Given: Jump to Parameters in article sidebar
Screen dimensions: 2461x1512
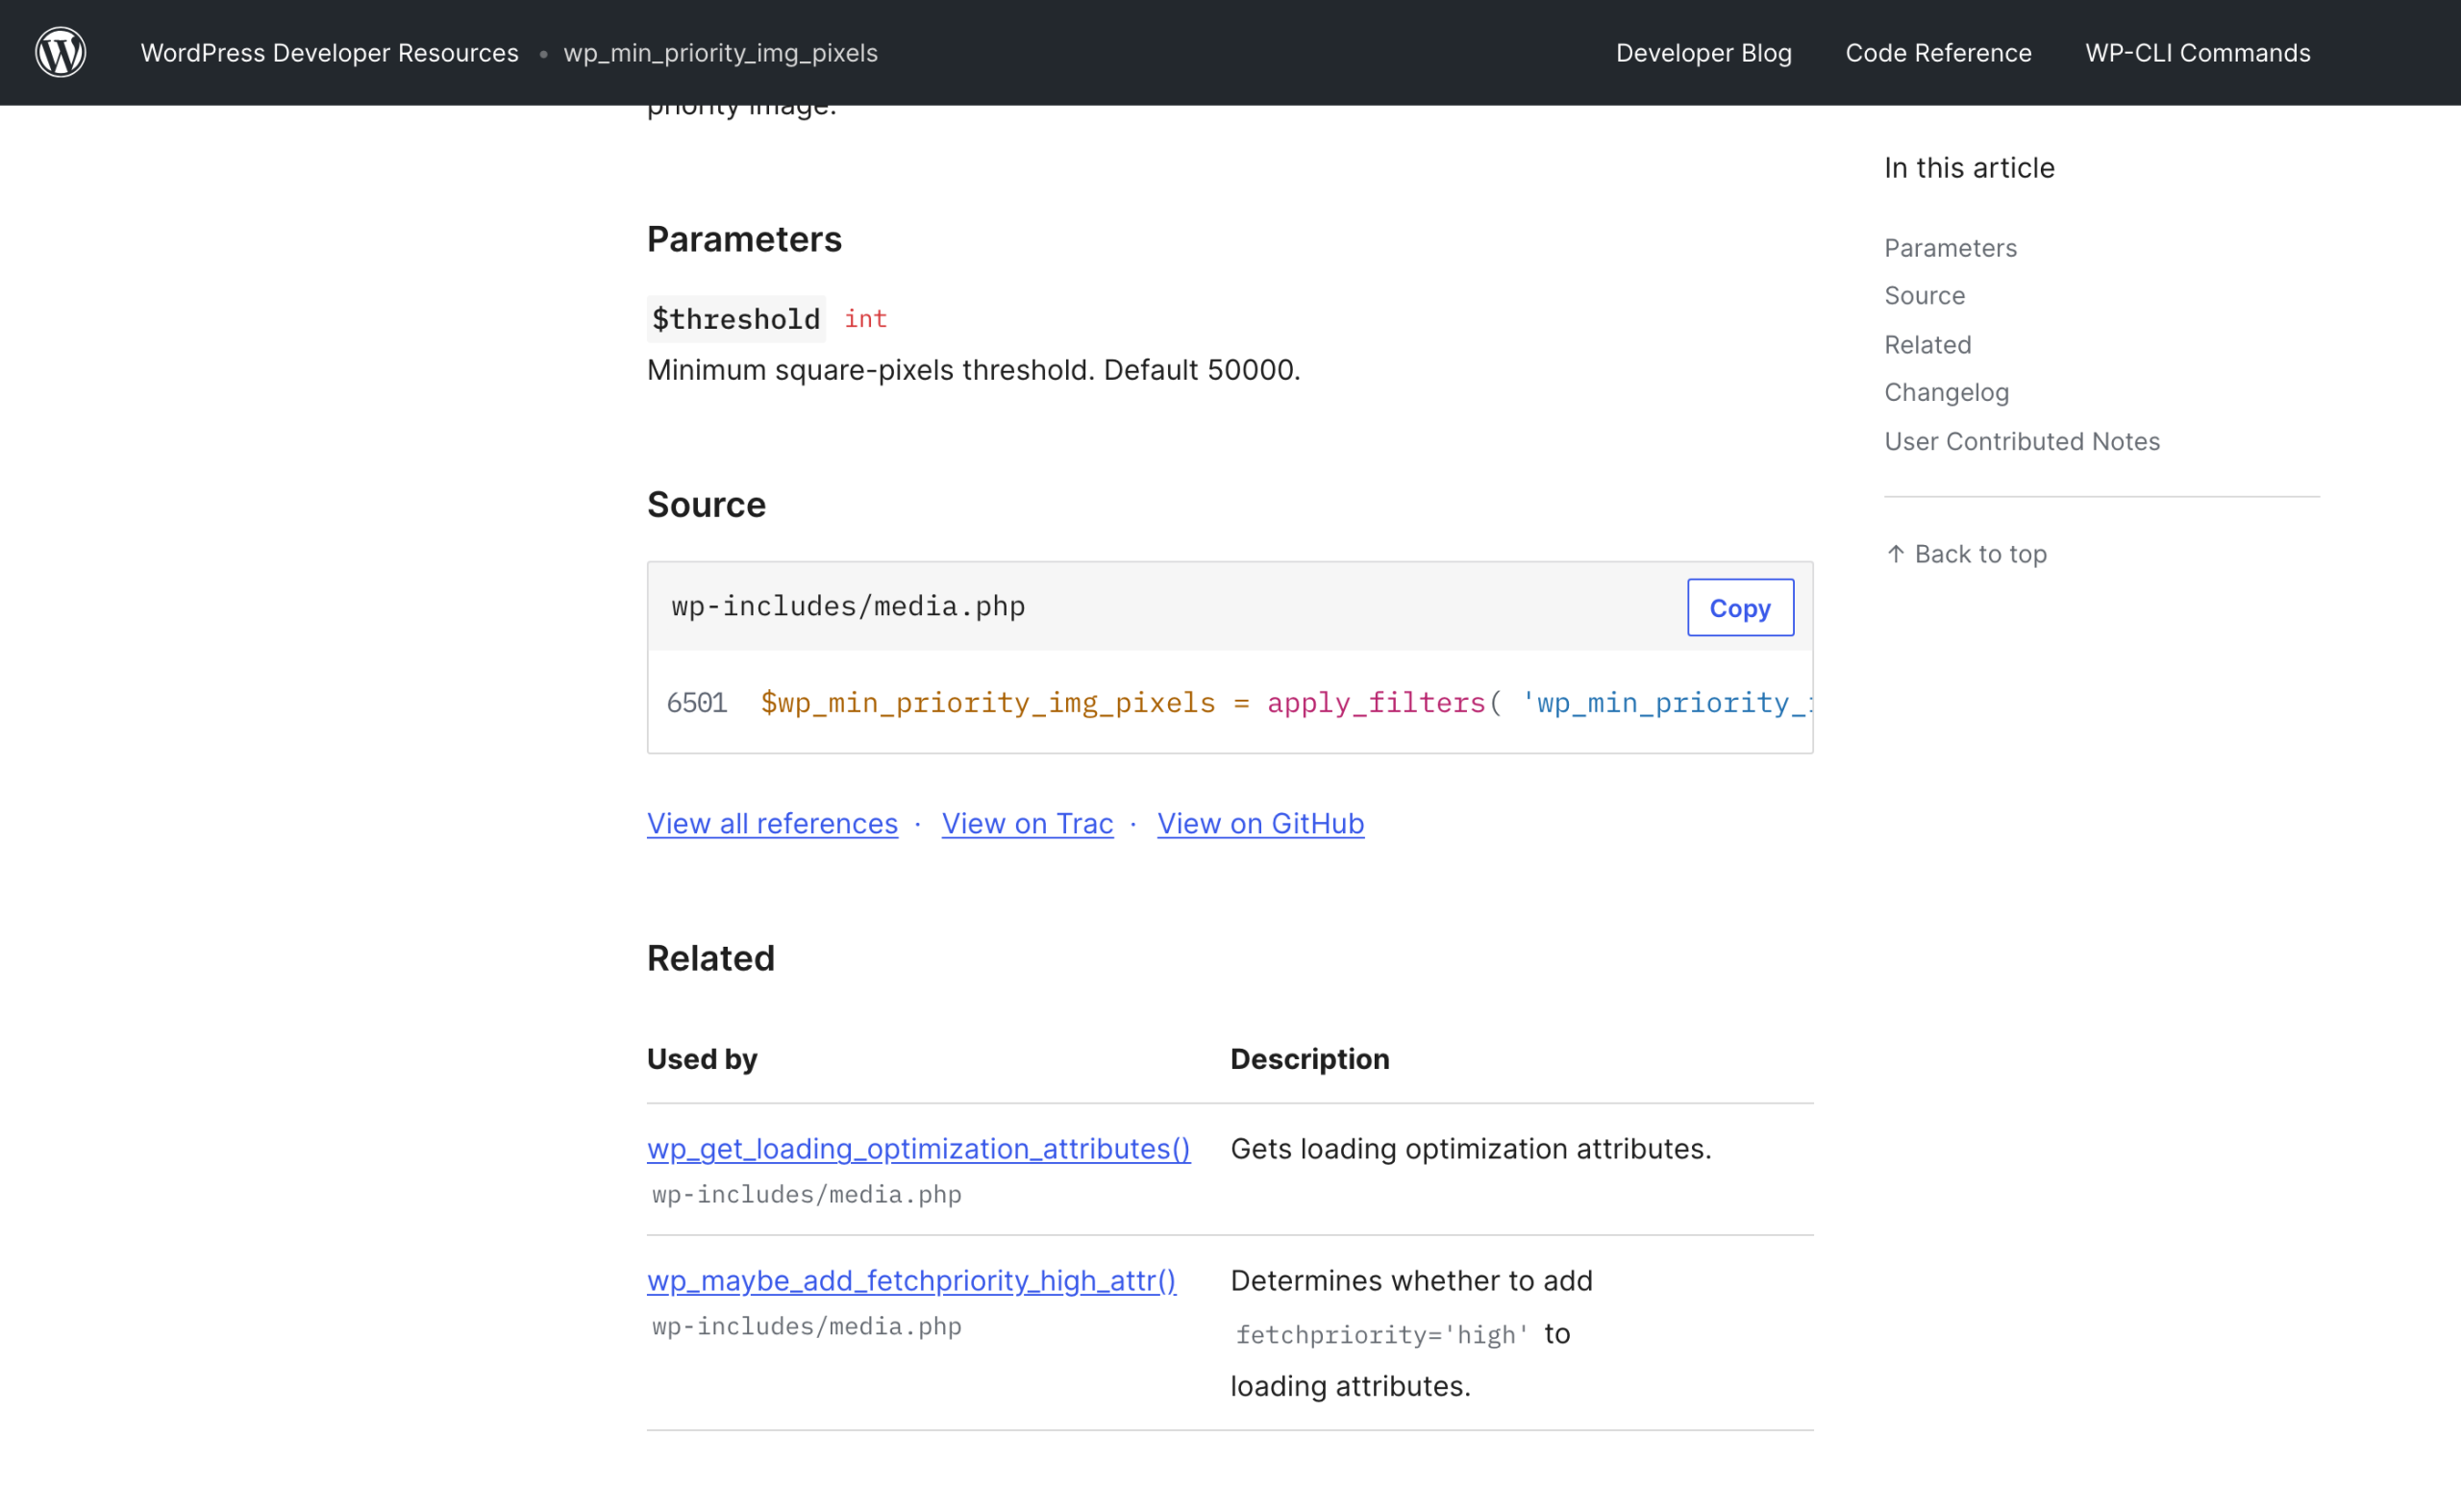Looking at the screenshot, I should tap(1950, 248).
